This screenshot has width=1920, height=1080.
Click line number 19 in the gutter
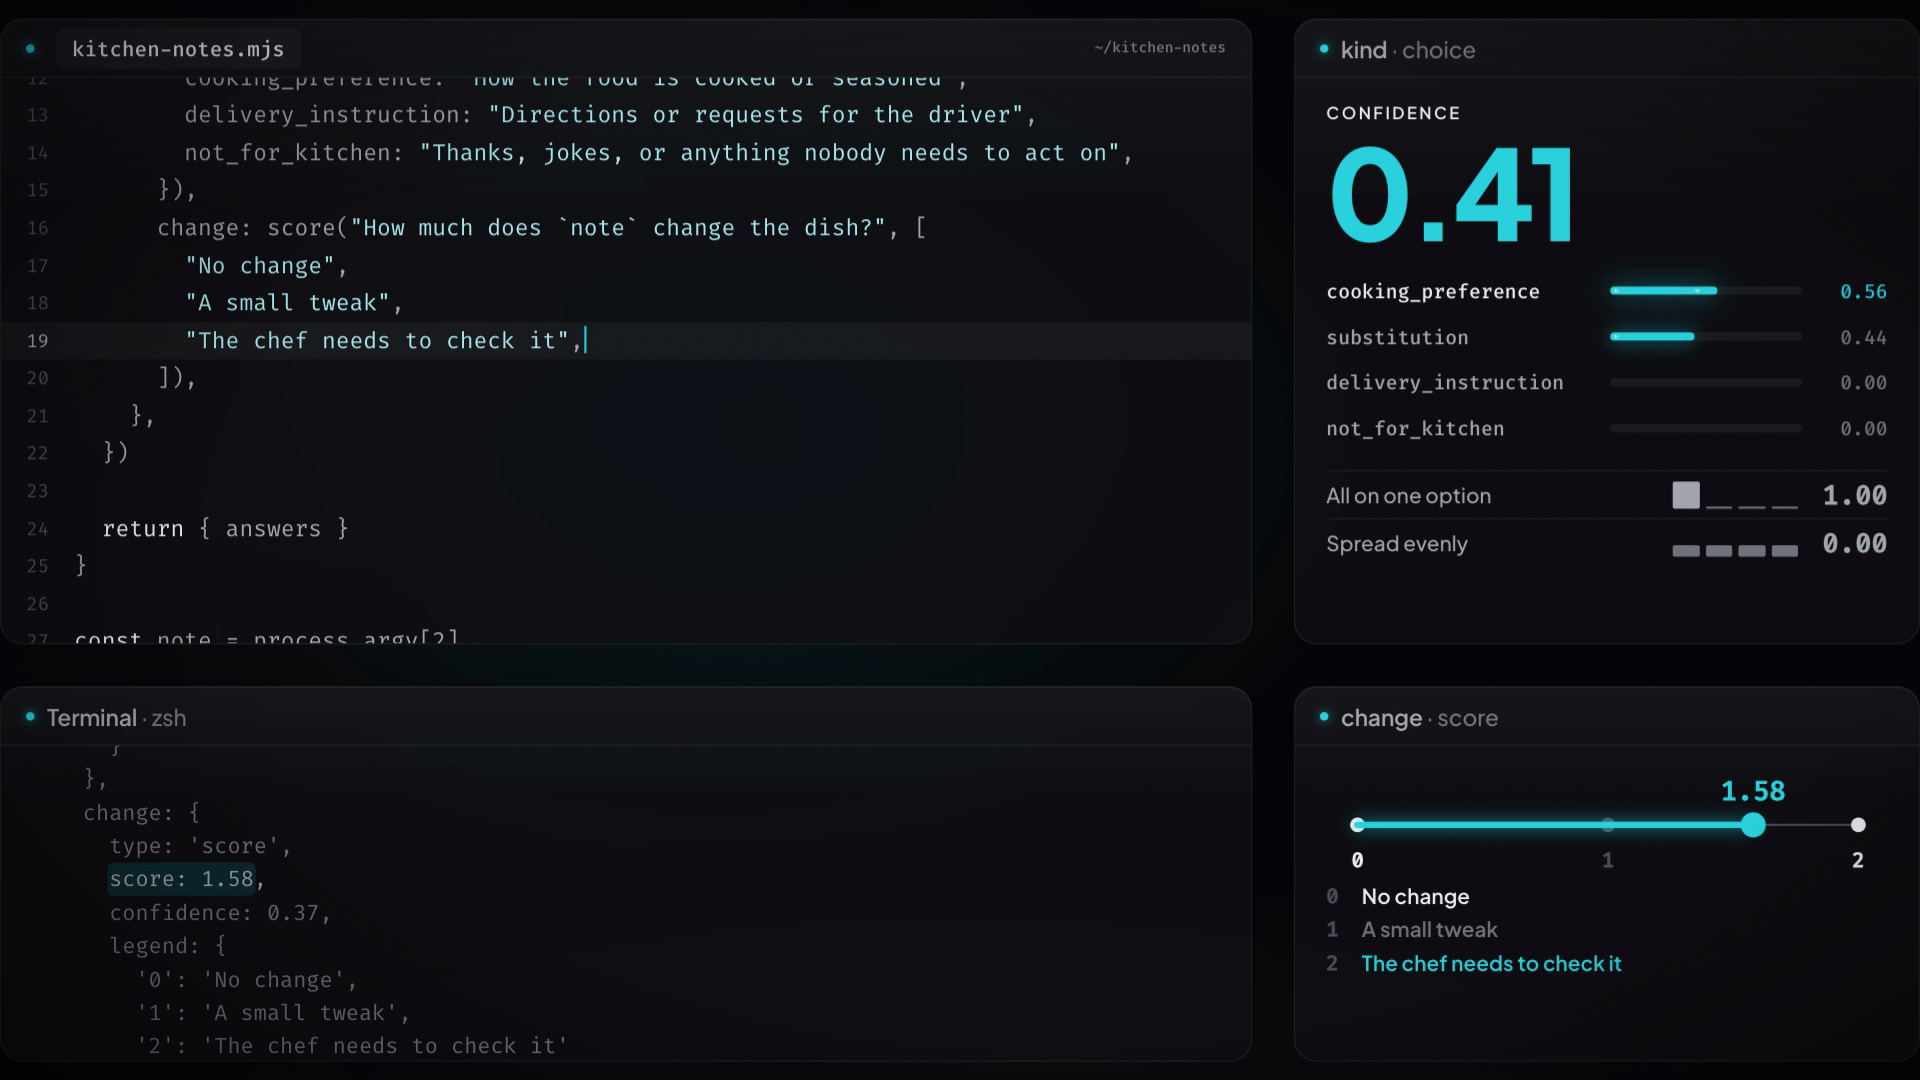[37, 341]
